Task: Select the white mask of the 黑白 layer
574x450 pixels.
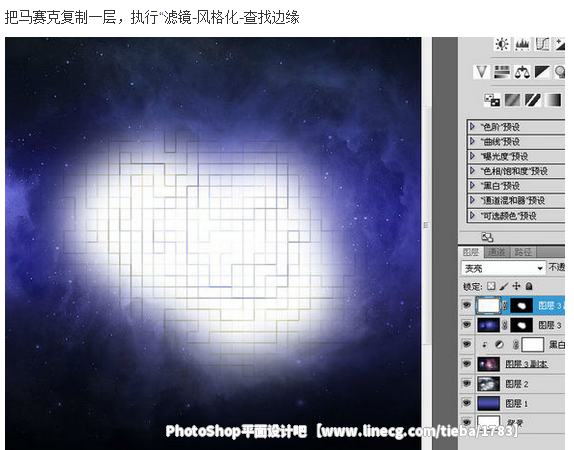Action: click(x=533, y=345)
